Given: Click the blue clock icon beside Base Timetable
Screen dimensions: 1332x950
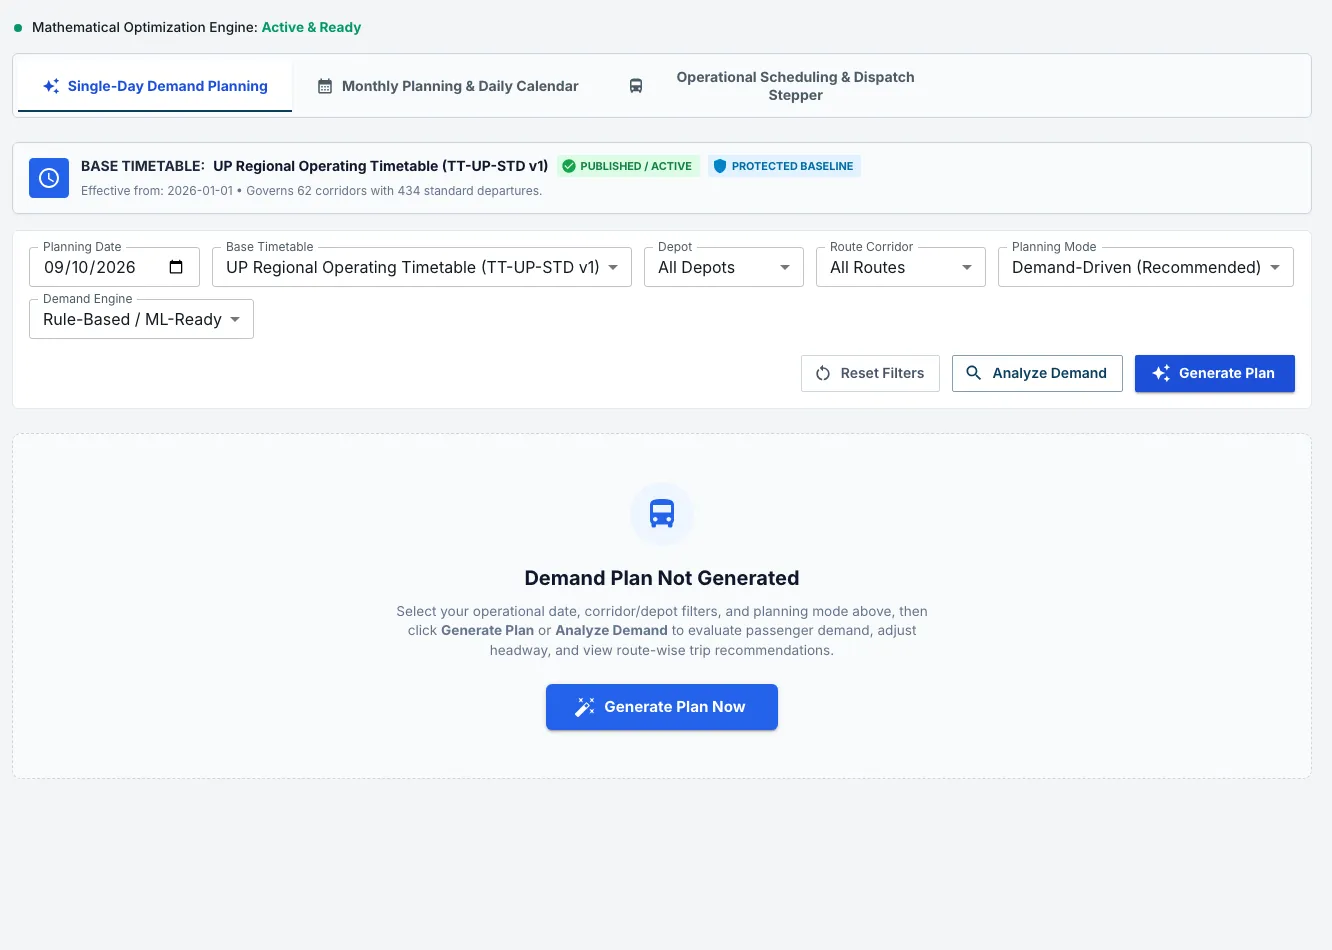Looking at the screenshot, I should (x=49, y=178).
